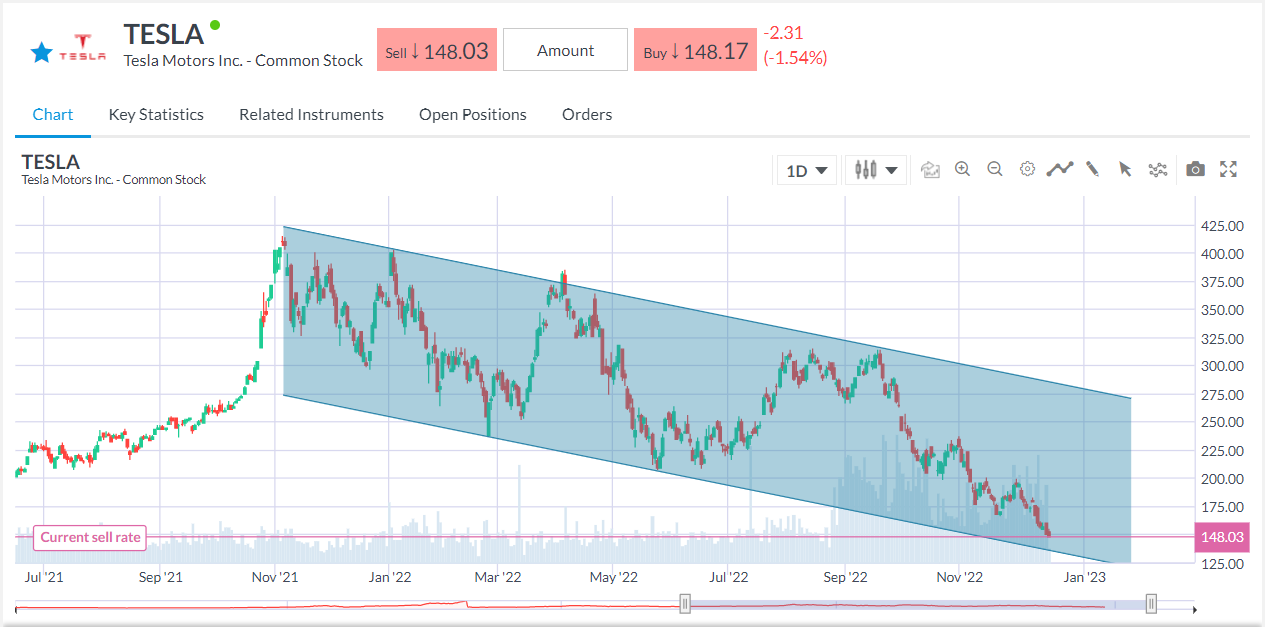Click the left handle of range slider
This screenshot has height=627, width=1265.
coord(685,603)
